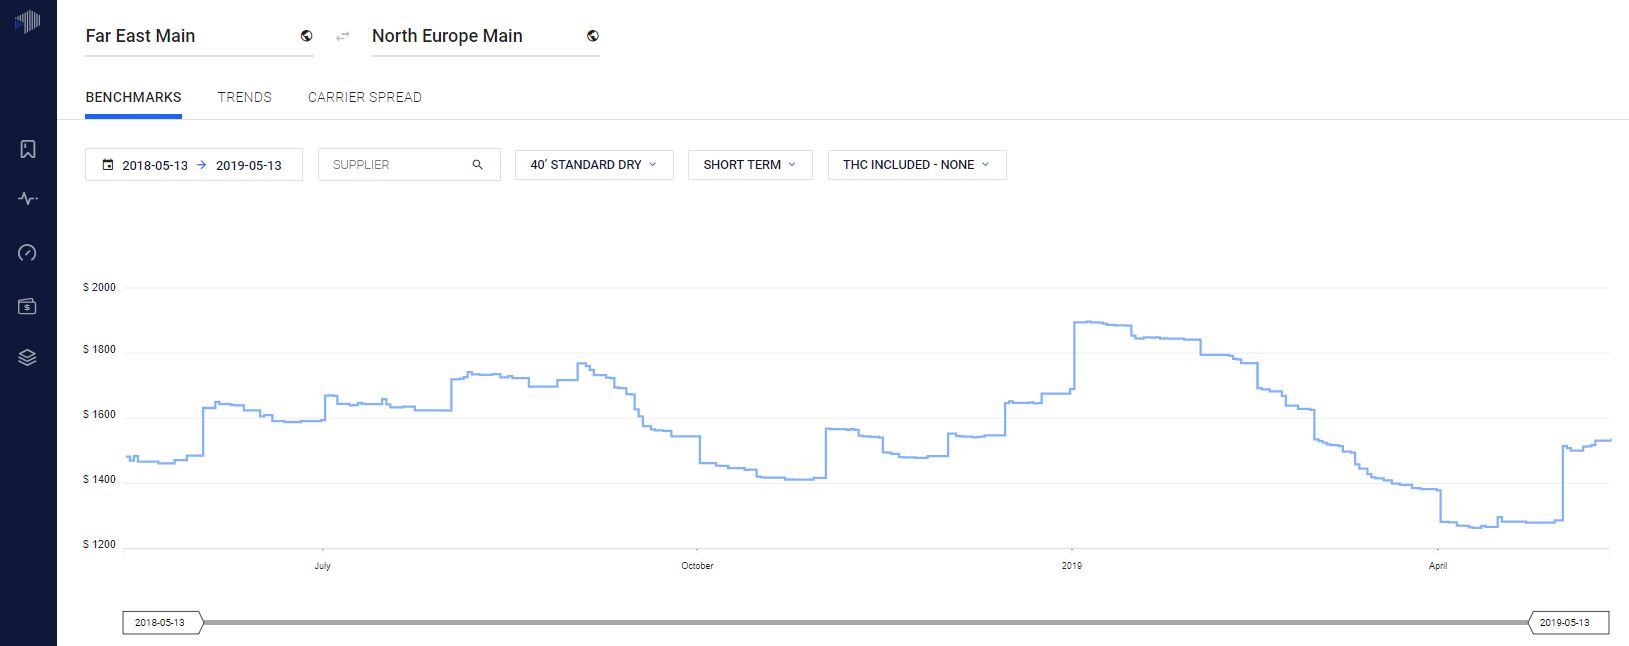Image resolution: width=1629 pixels, height=646 pixels.
Task: Select the pulse activity icon in sidebar
Action: (28, 199)
